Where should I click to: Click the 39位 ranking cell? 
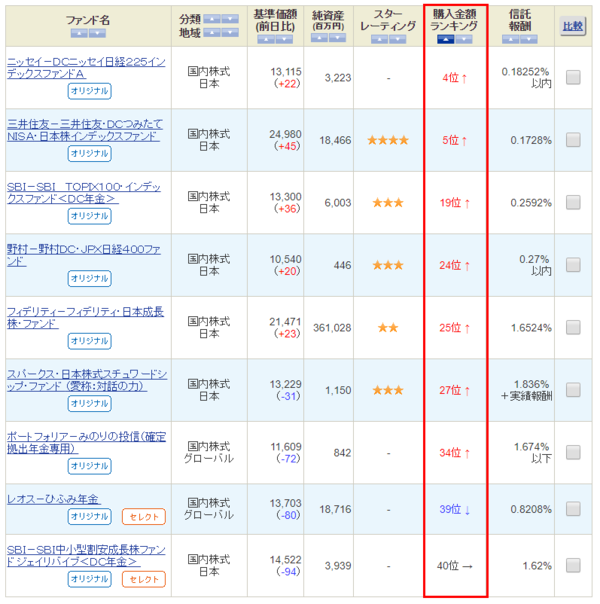[x=455, y=510]
